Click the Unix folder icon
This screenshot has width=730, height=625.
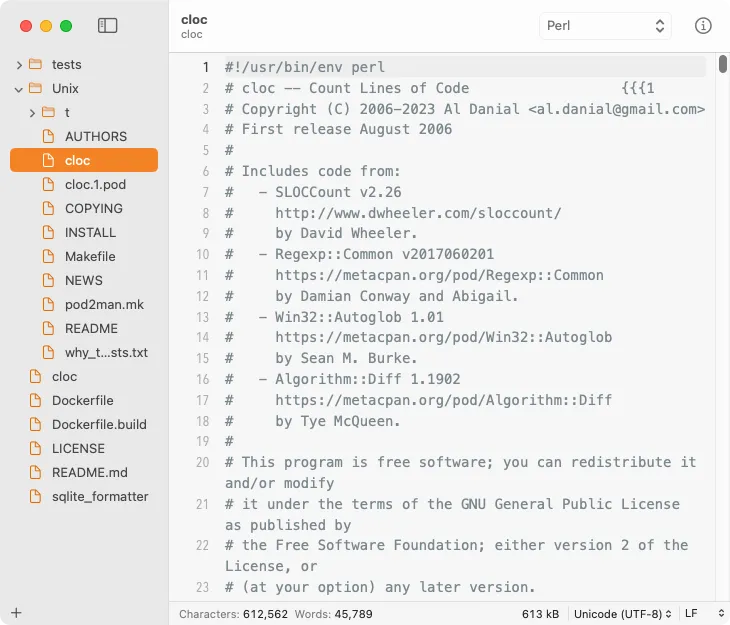point(35,88)
